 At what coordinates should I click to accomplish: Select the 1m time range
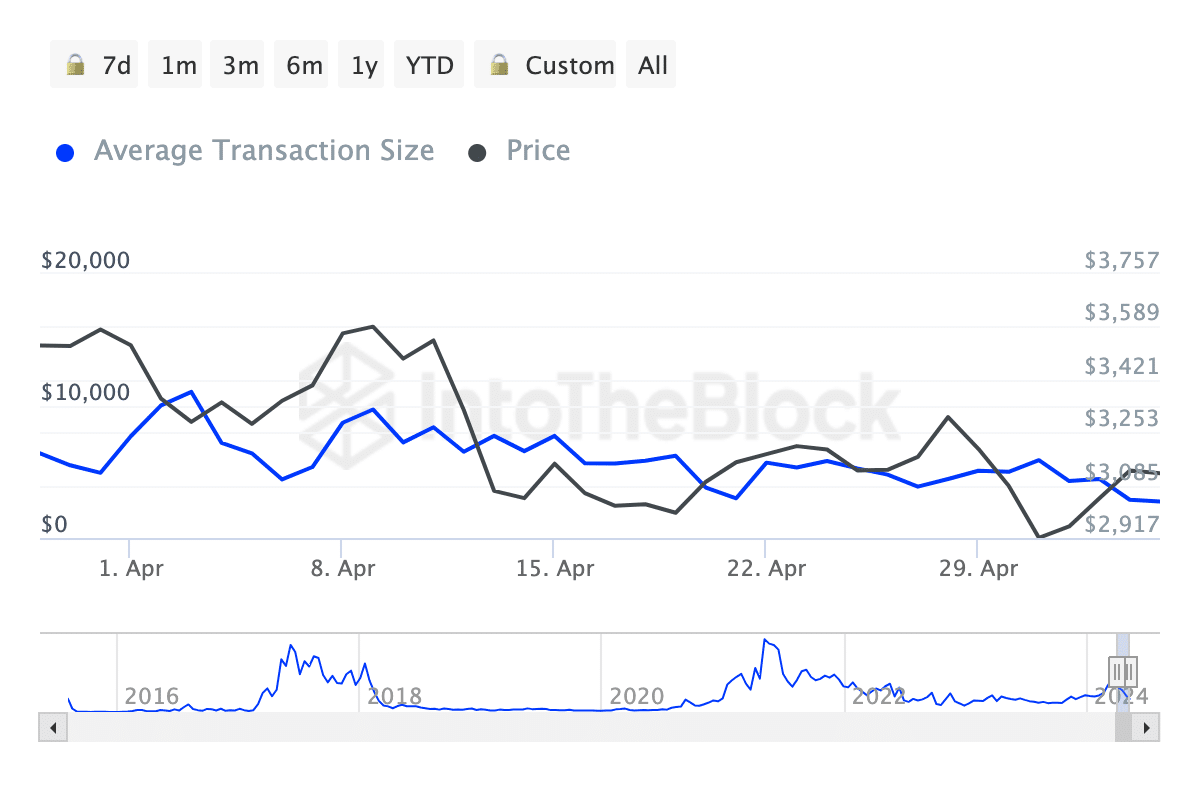[x=179, y=66]
